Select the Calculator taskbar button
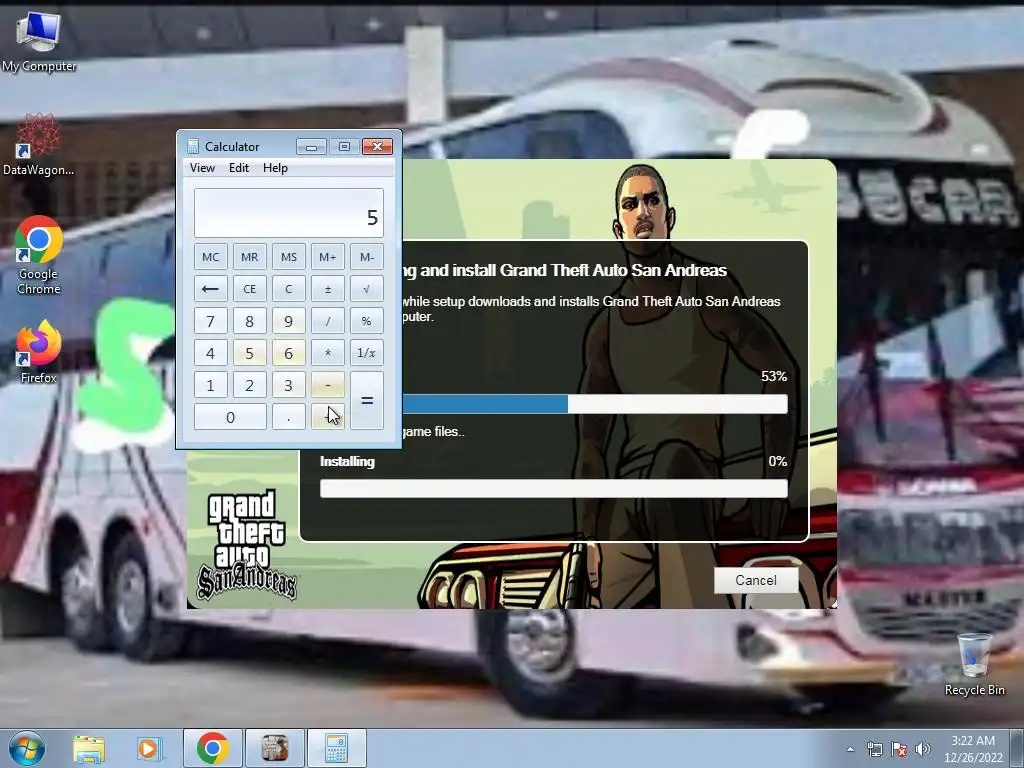This screenshot has height=768, width=1024. pyautogui.click(x=336, y=748)
